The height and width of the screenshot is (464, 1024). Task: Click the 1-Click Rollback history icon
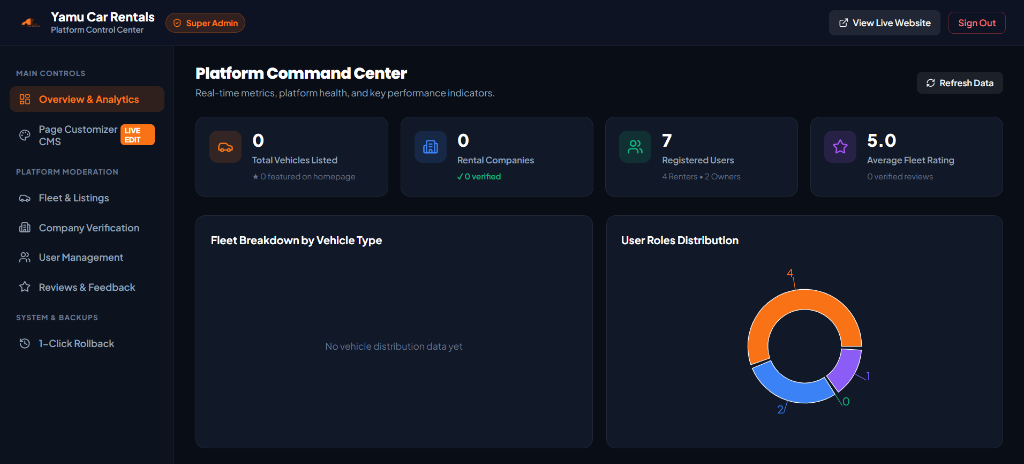[x=25, y=344]
